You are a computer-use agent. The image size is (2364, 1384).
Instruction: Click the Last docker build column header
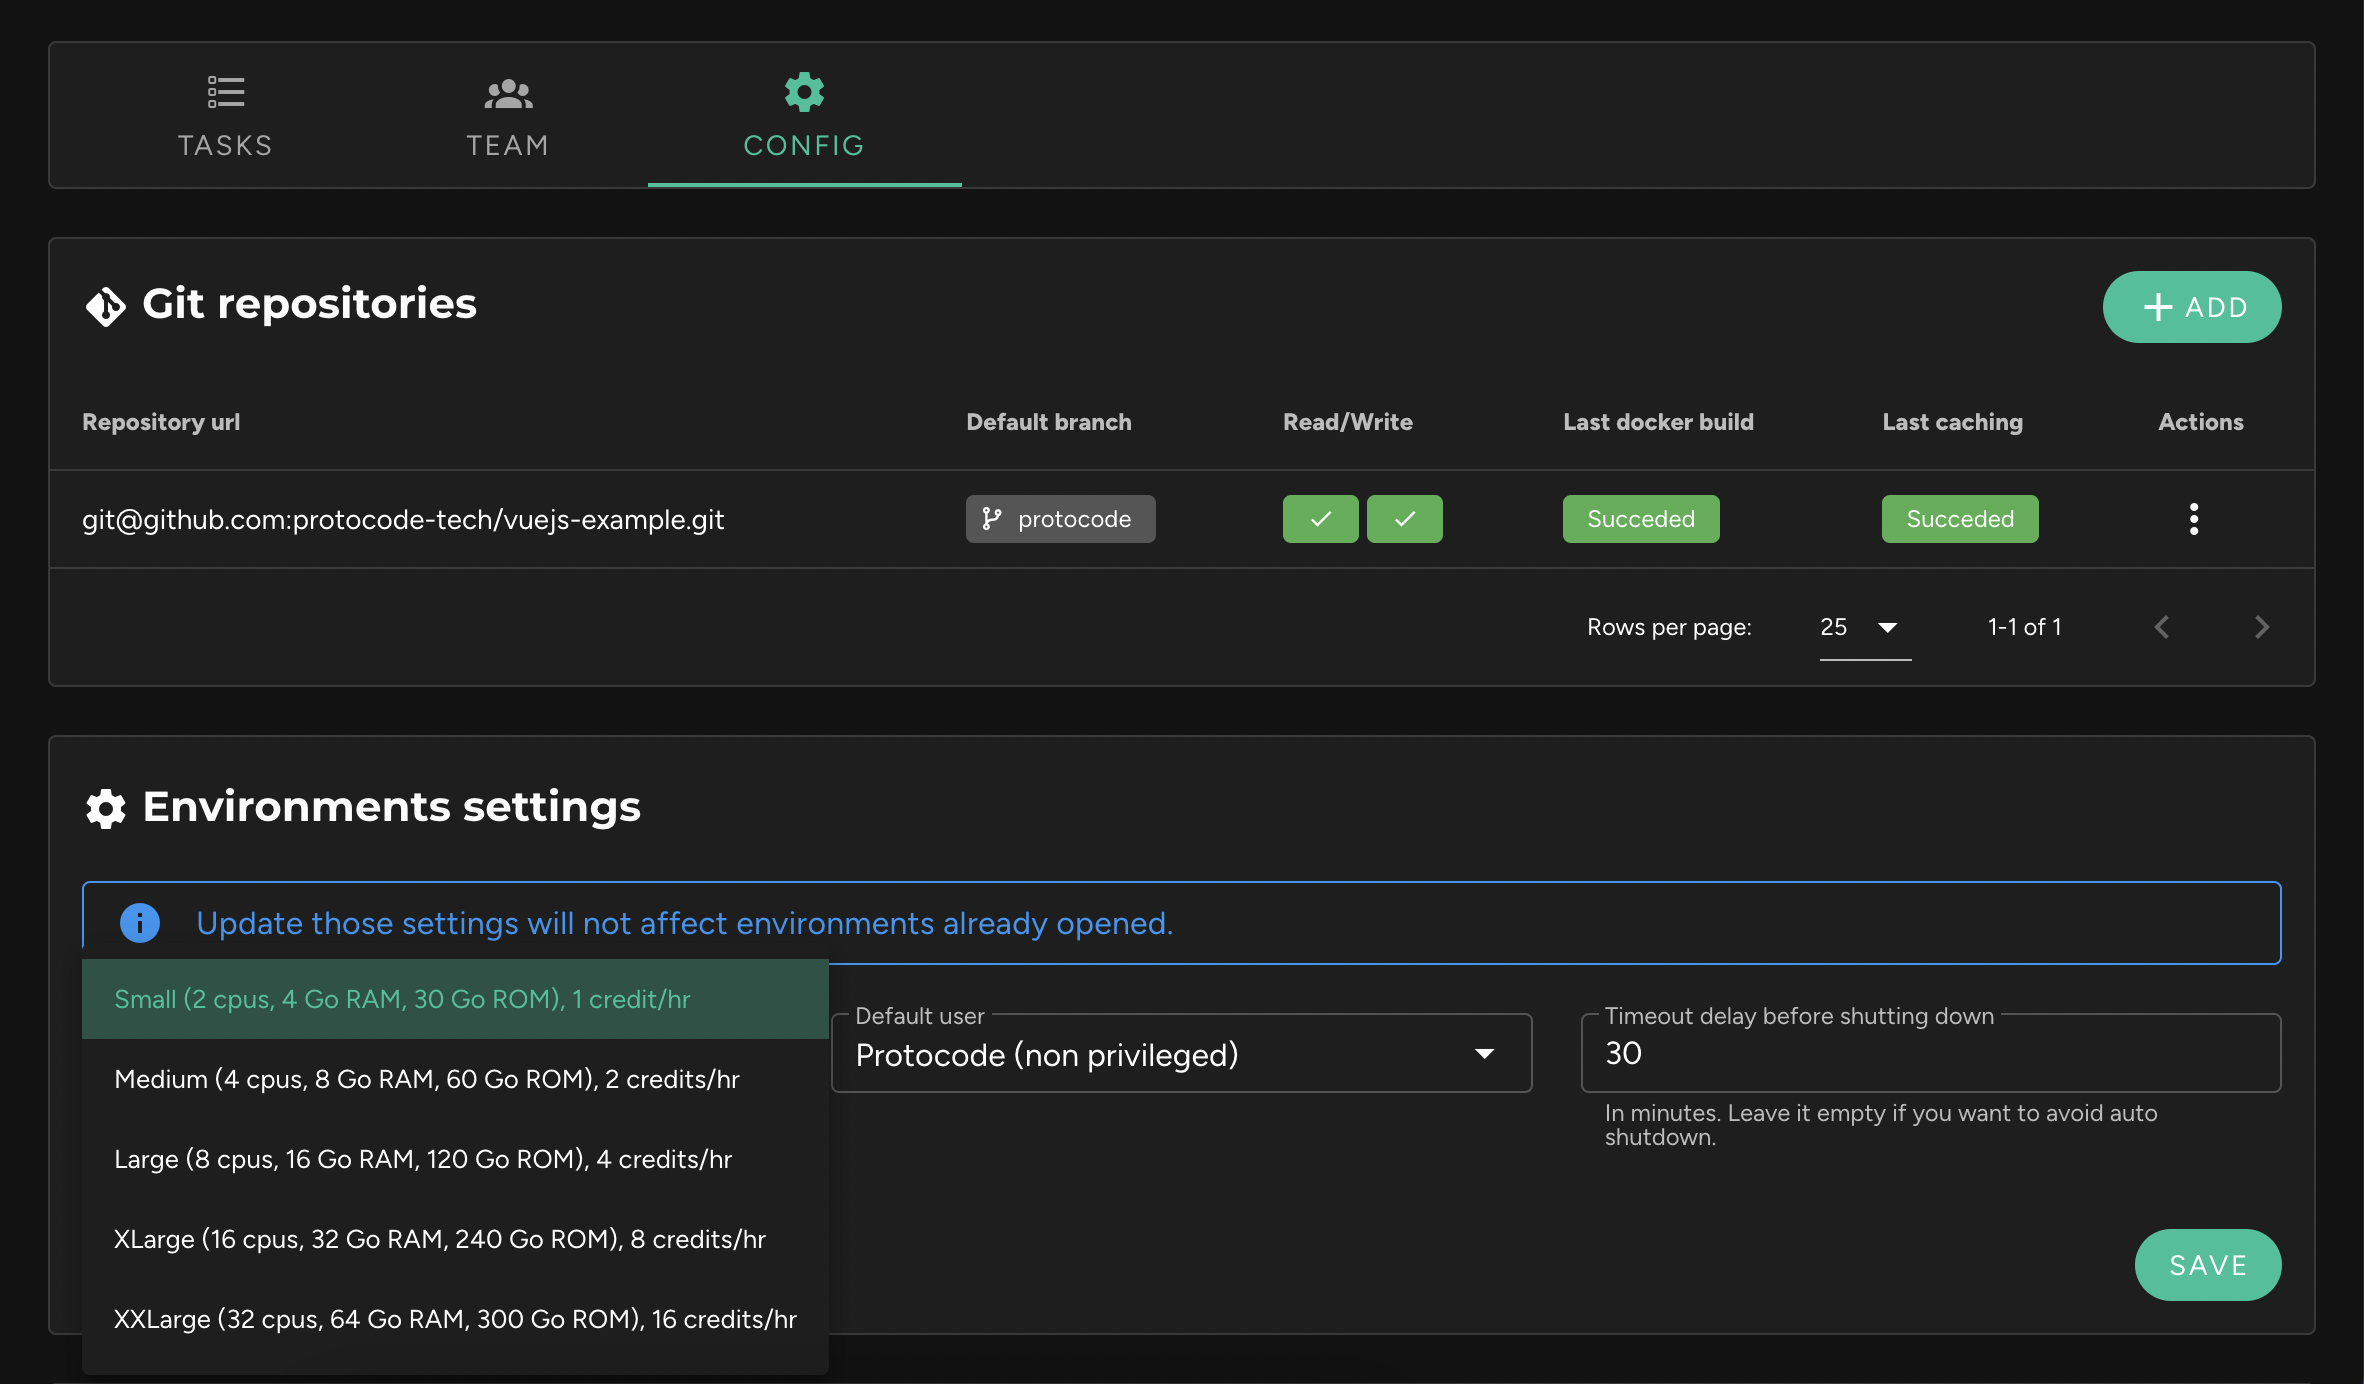click(1658, 422)
